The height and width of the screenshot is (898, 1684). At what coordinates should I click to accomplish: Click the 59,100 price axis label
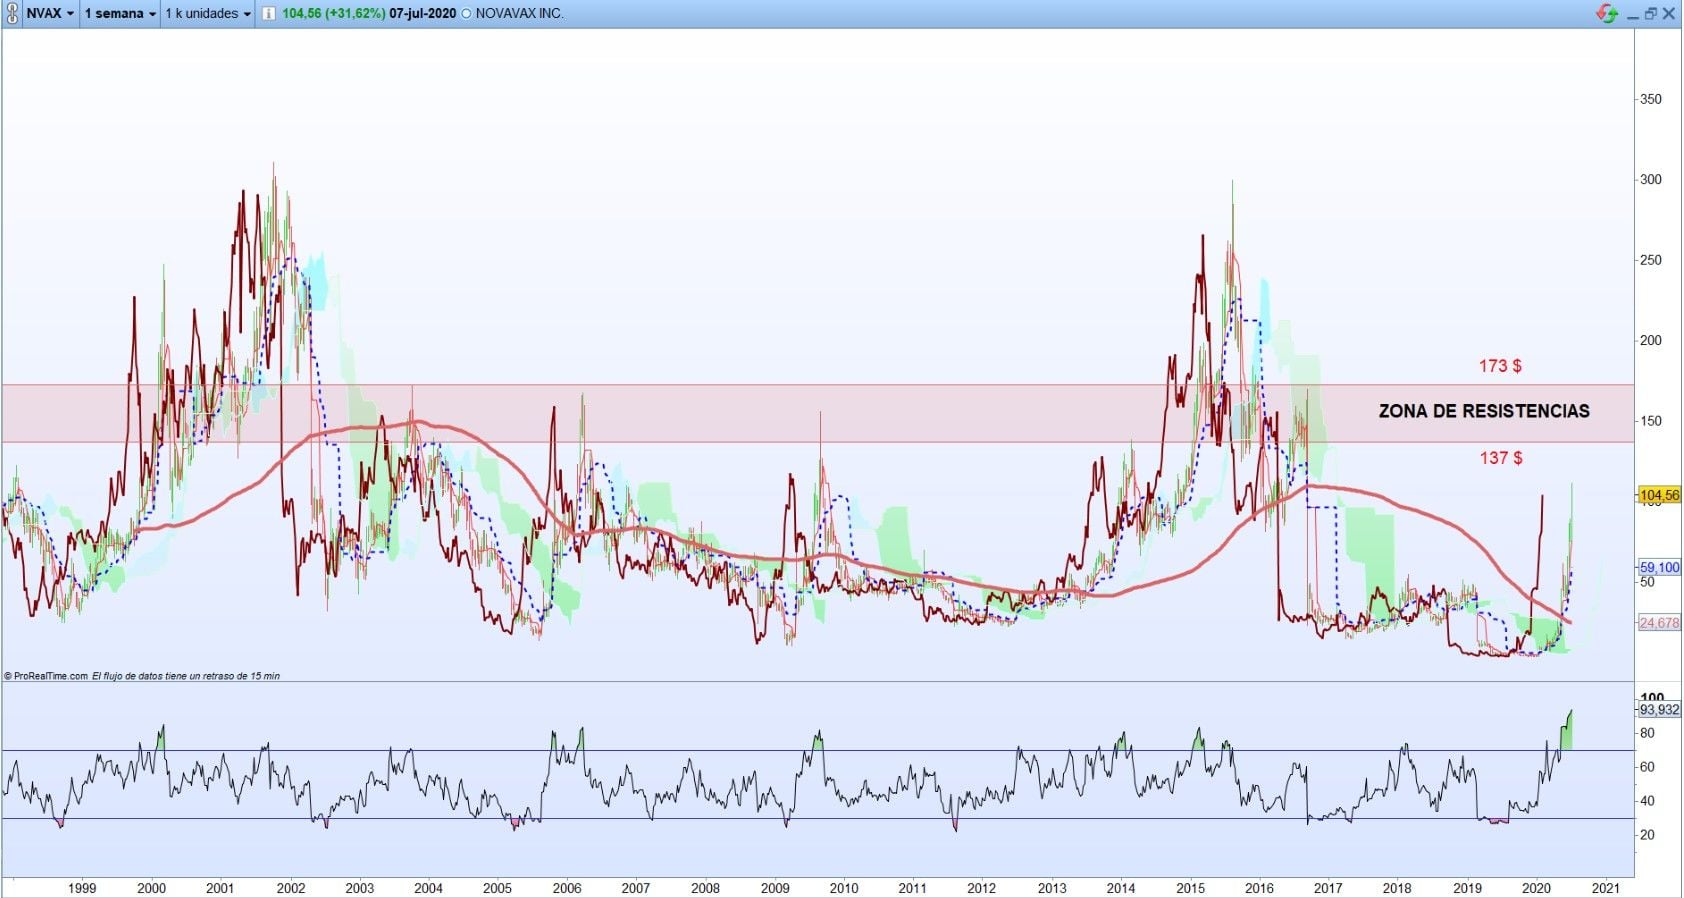click(x=1659, y=567)
